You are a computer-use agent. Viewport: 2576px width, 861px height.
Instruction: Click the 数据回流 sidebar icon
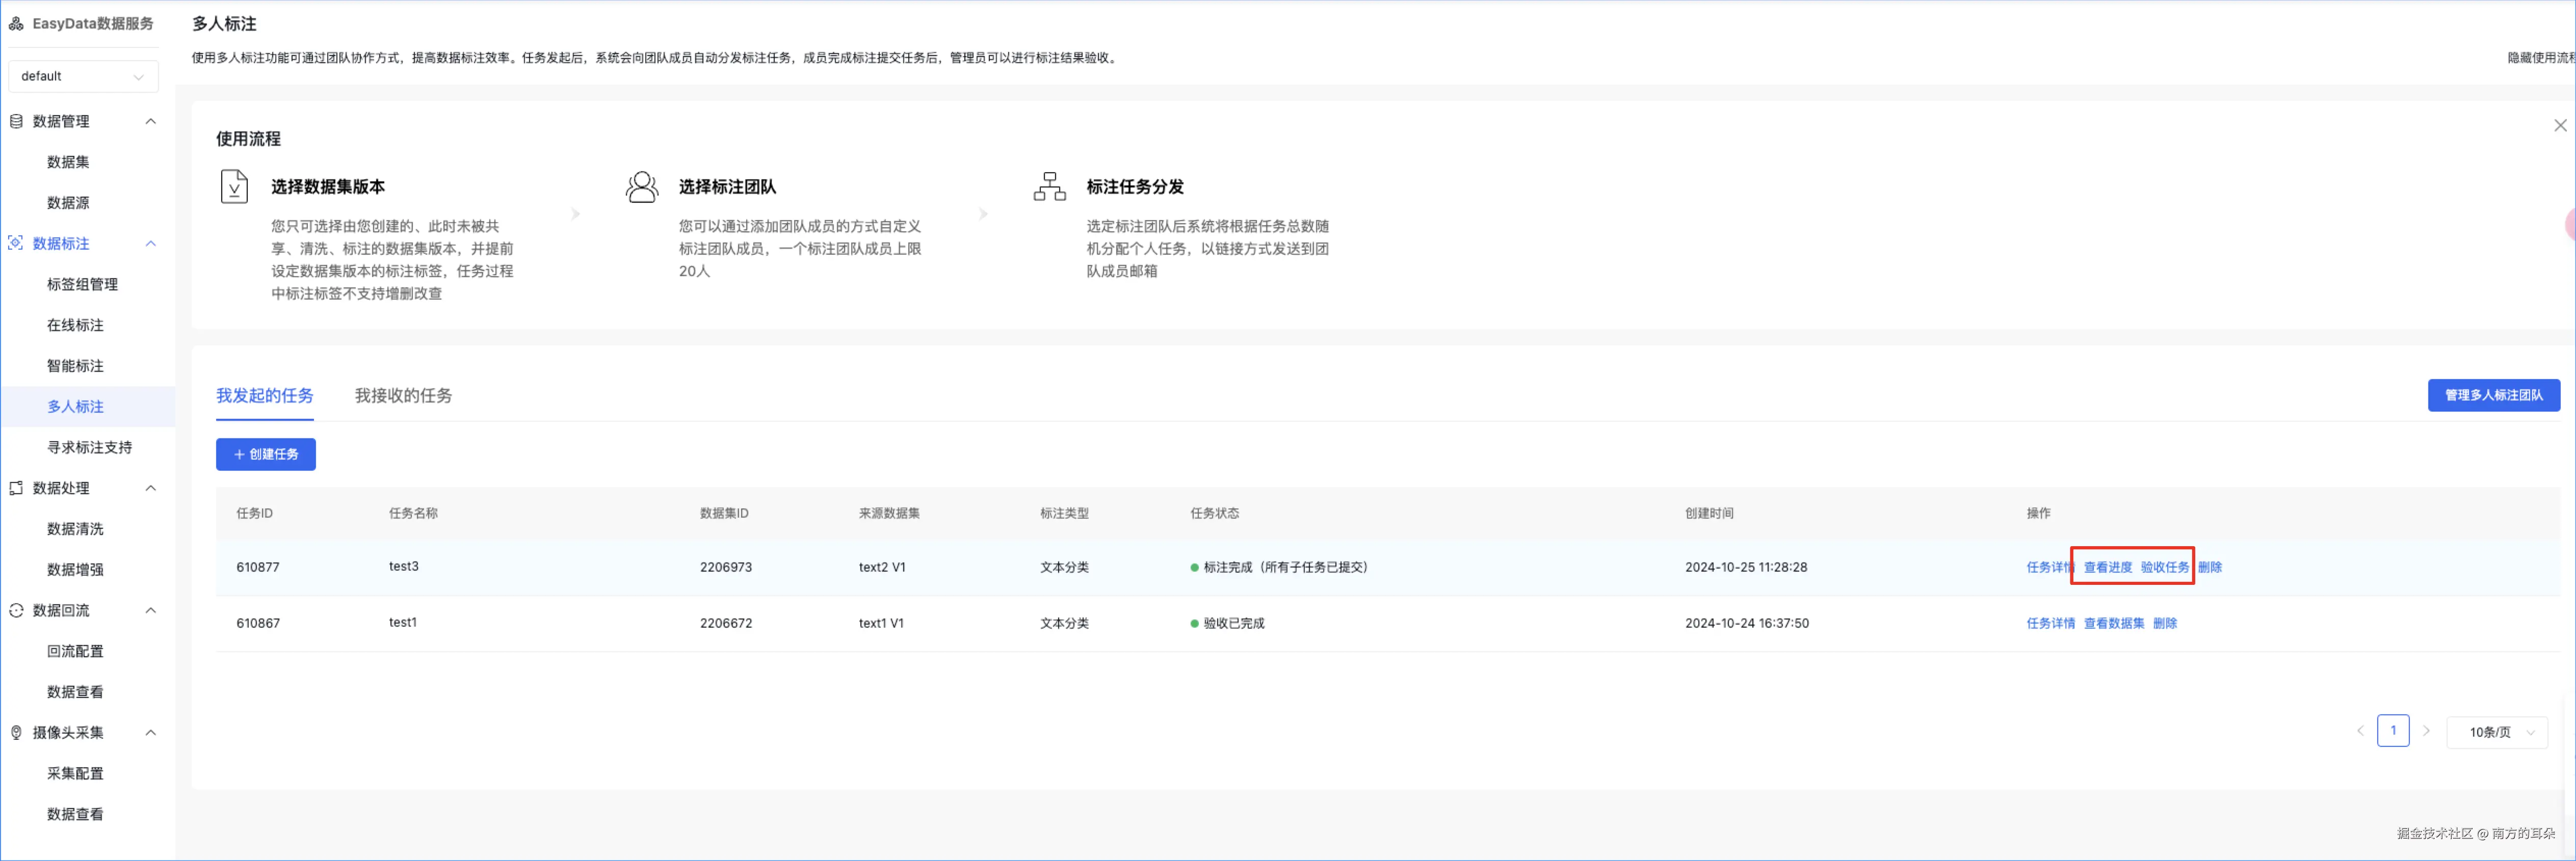[x=16, y=611]
